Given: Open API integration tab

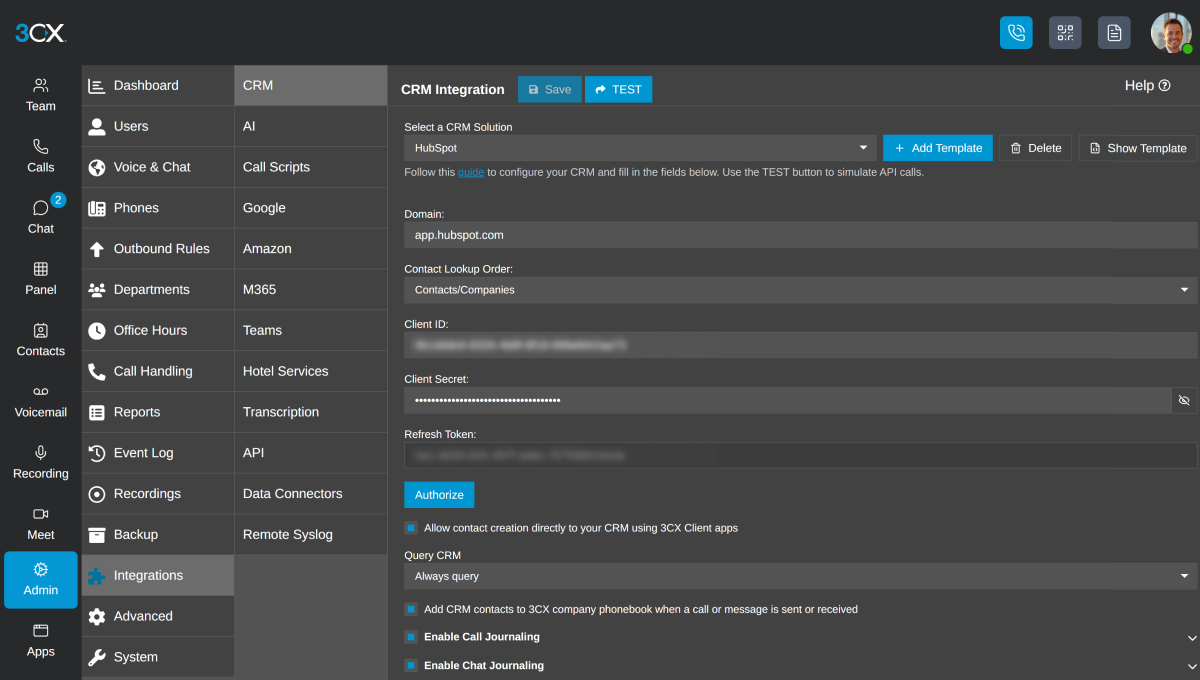Looking at the screenshot, I should click(311, 453).
